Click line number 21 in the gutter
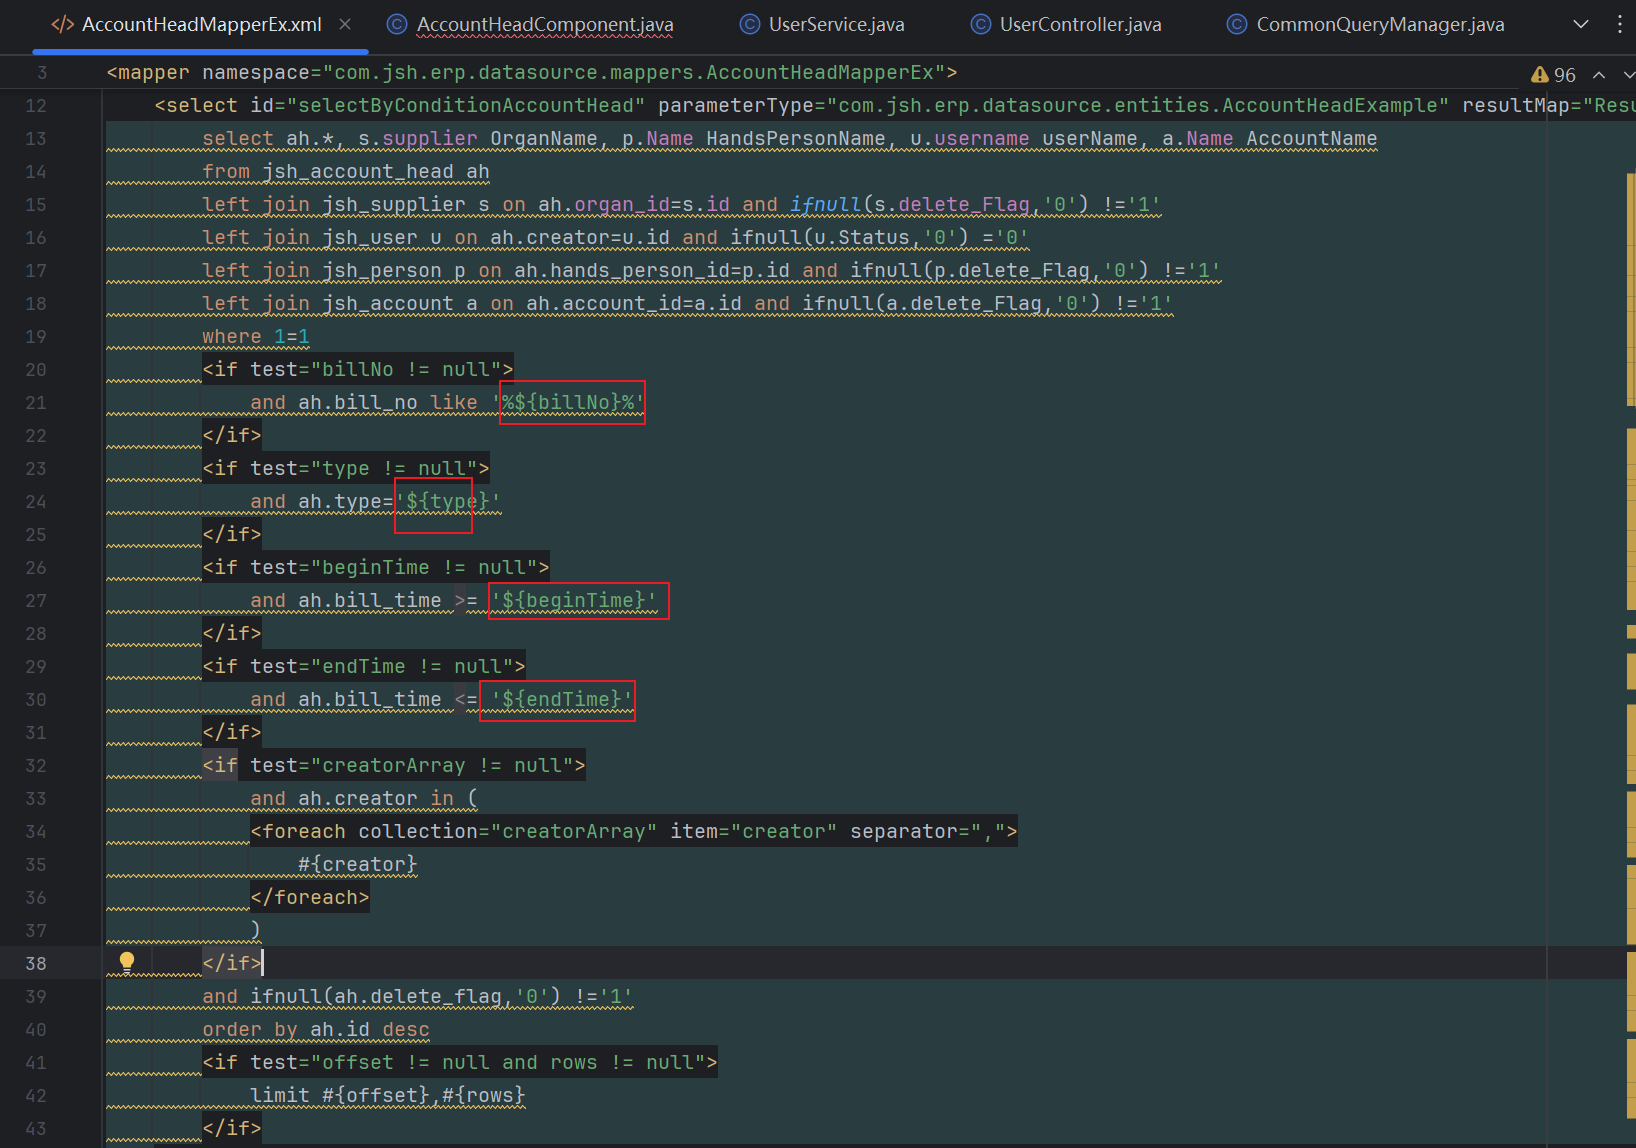The image size is (1636, 1148). 36,402
